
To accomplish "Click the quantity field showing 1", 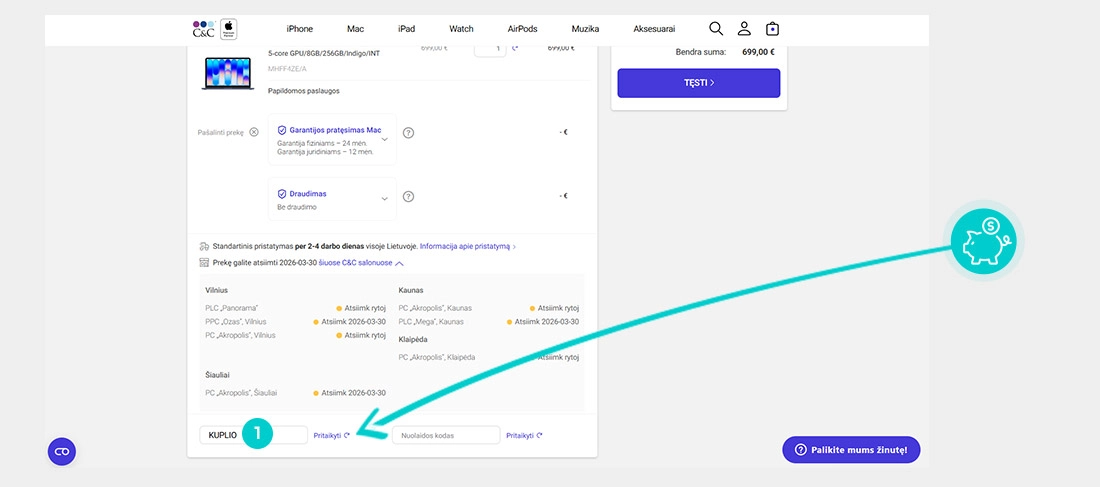I will click(x=490, y=49).
